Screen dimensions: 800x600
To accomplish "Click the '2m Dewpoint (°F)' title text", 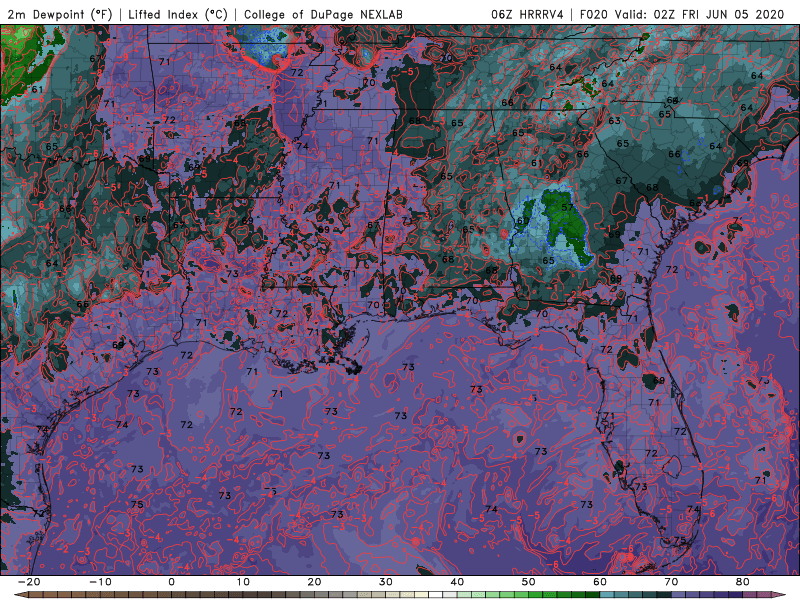I will point(60,14).
